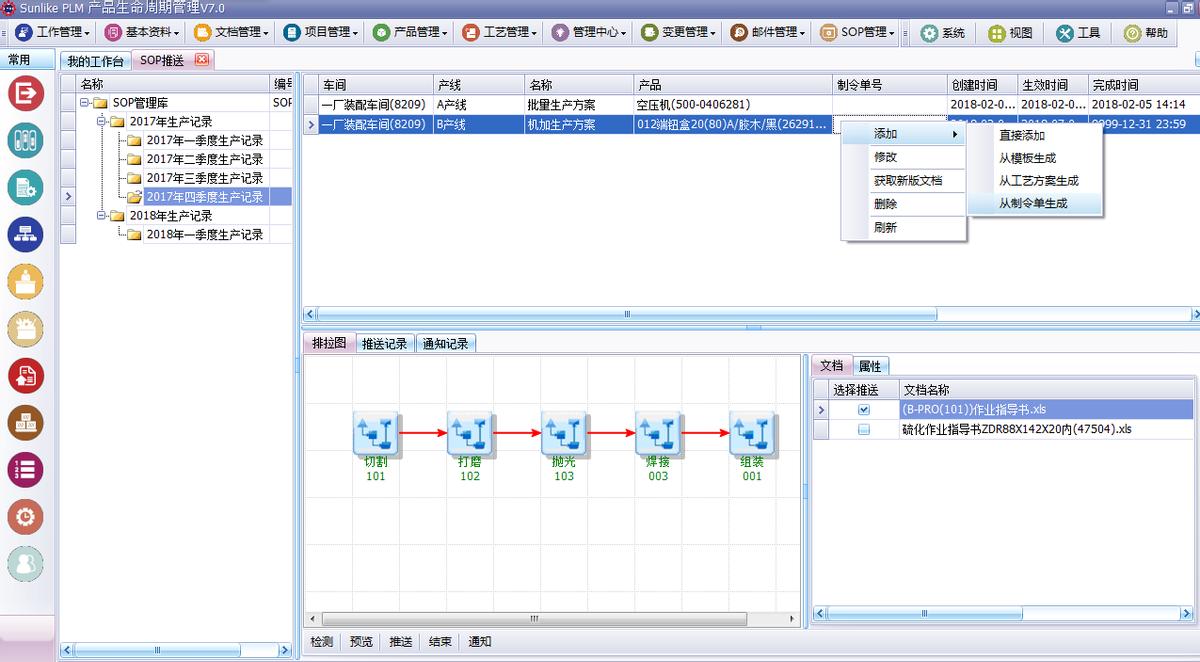This screenshot has width=1200, height=662.
Task: Select 2018年一季度生产记录 folder in tree
Action: point(204,235)
